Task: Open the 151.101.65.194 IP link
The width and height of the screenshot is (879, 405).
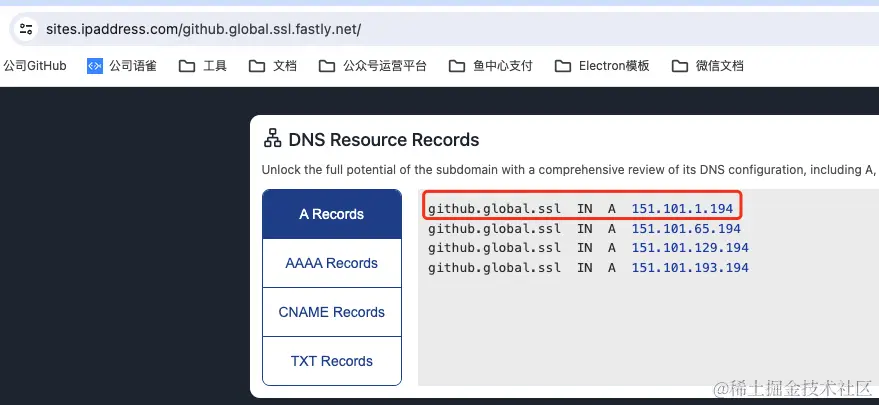Action: coord(686,229)
